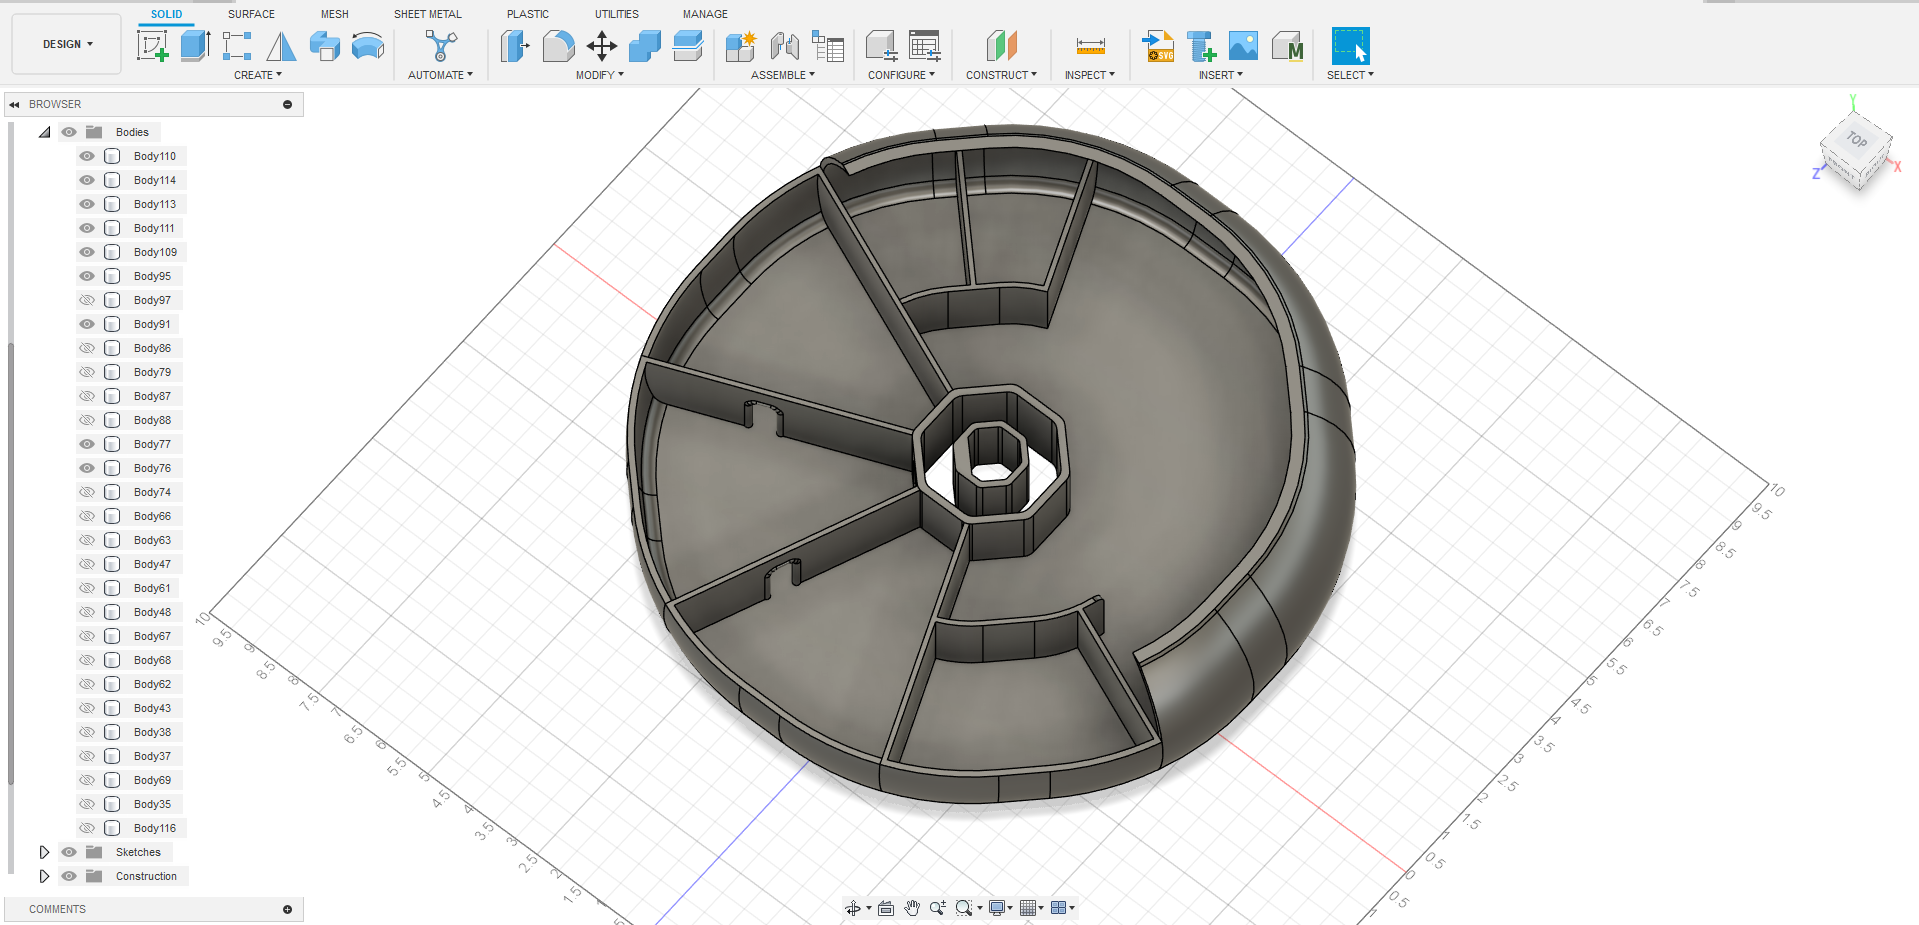Image resolution: width=1919 pixels, height=925 pixels.
Task: Select the Measure tool
Action: 1090,46
